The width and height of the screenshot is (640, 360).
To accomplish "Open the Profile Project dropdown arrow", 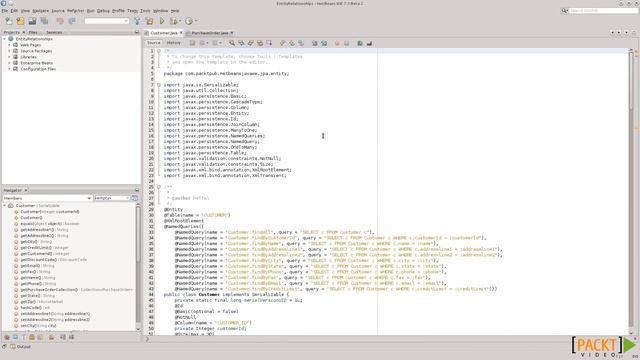I will [196, 21].
